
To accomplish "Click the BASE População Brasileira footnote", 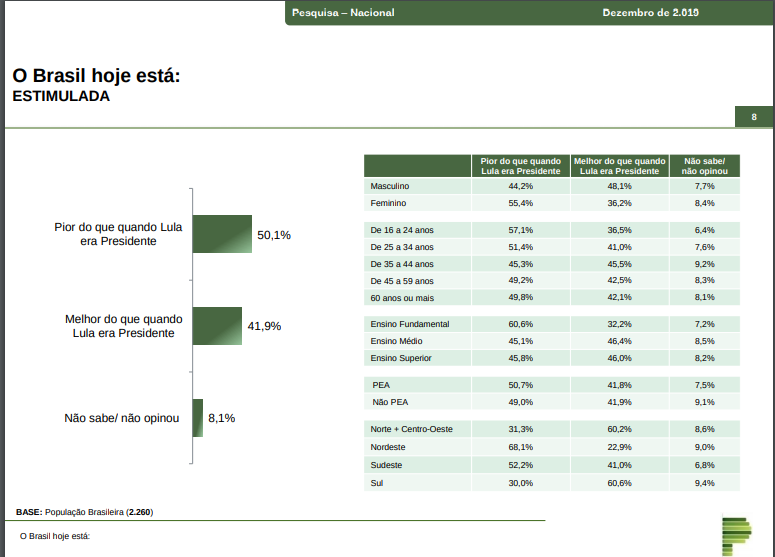I will 84,511.
